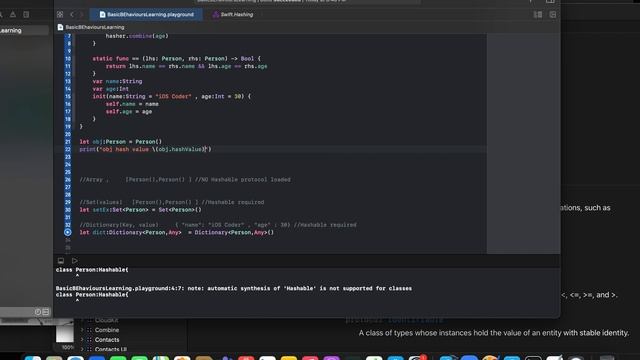Image resolution: width=640 pixels, height=360 pixels.
Task: Open the issue navigator warning icon
Action: pos(13,14)
